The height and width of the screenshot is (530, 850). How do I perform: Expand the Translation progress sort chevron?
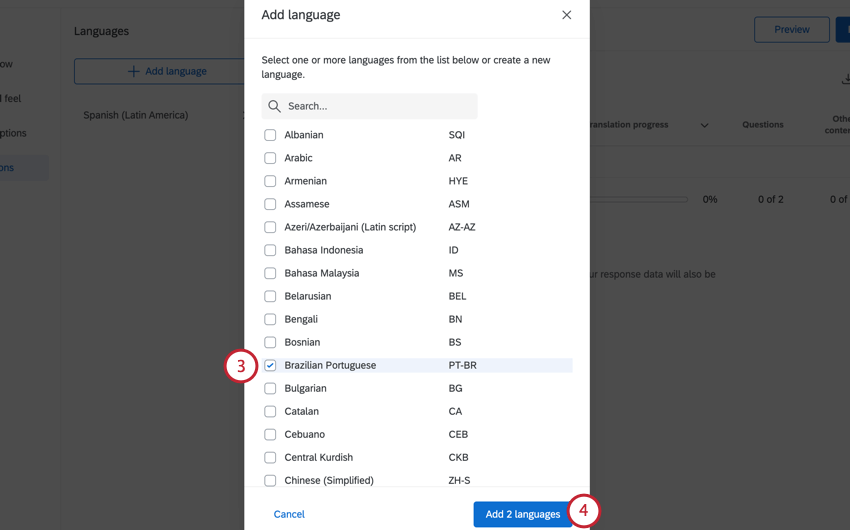coord(704,126)
